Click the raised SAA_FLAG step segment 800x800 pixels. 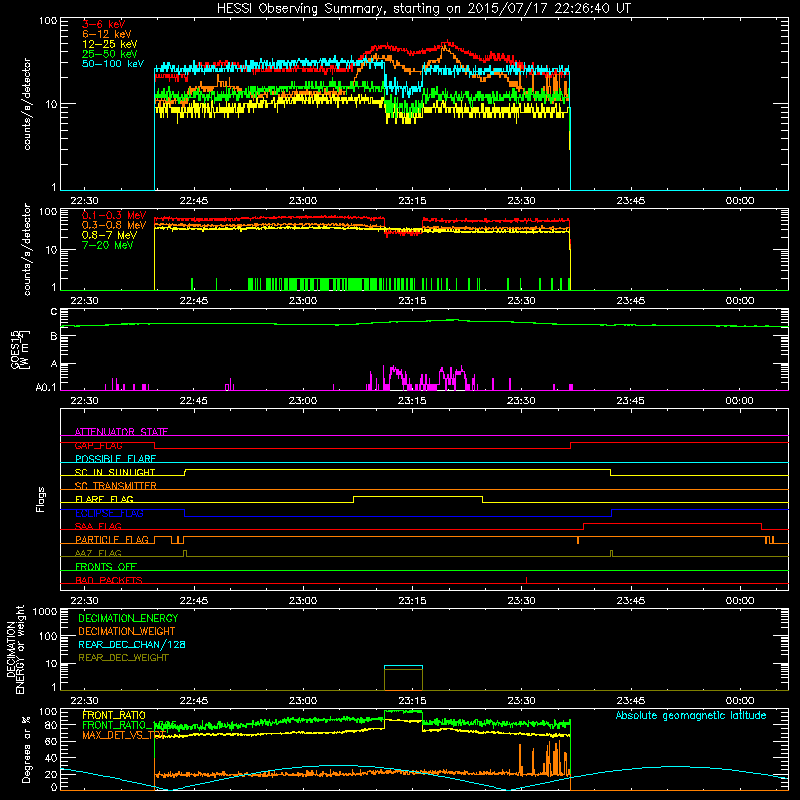672,523
